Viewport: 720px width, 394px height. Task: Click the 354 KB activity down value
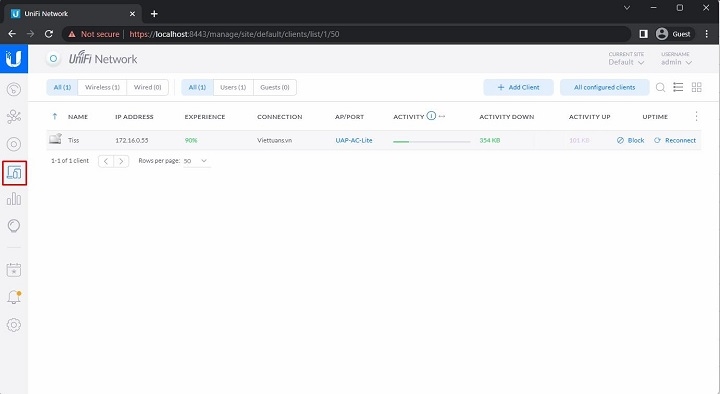[x=490, y=140]
